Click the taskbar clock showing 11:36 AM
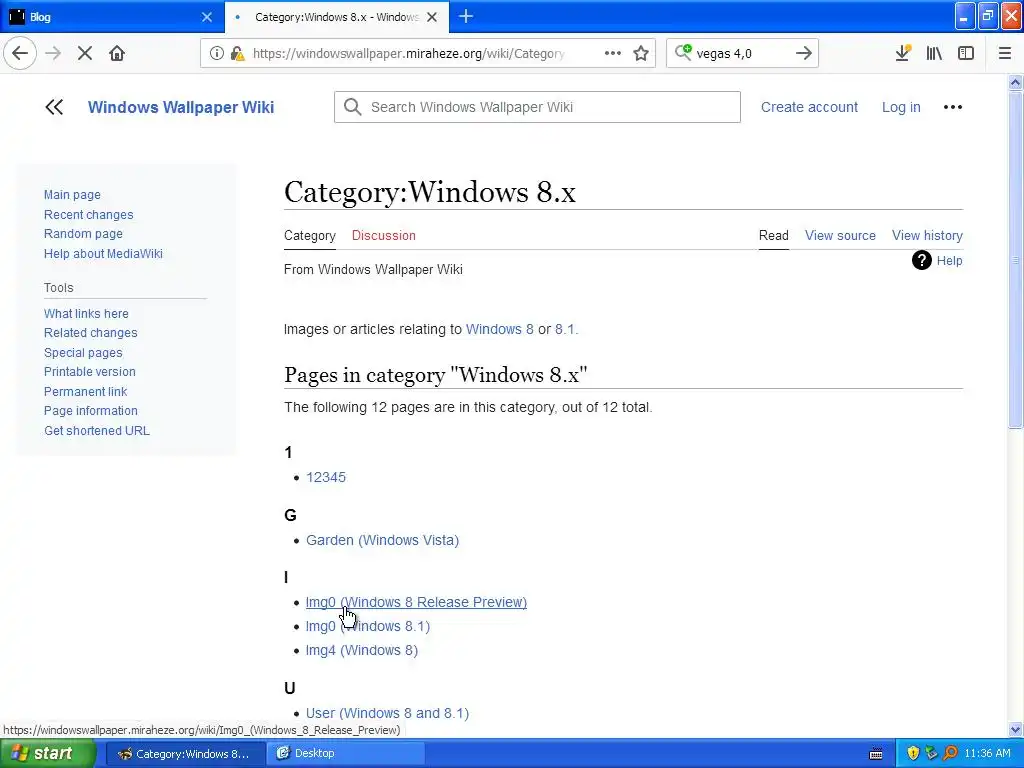 987,754
